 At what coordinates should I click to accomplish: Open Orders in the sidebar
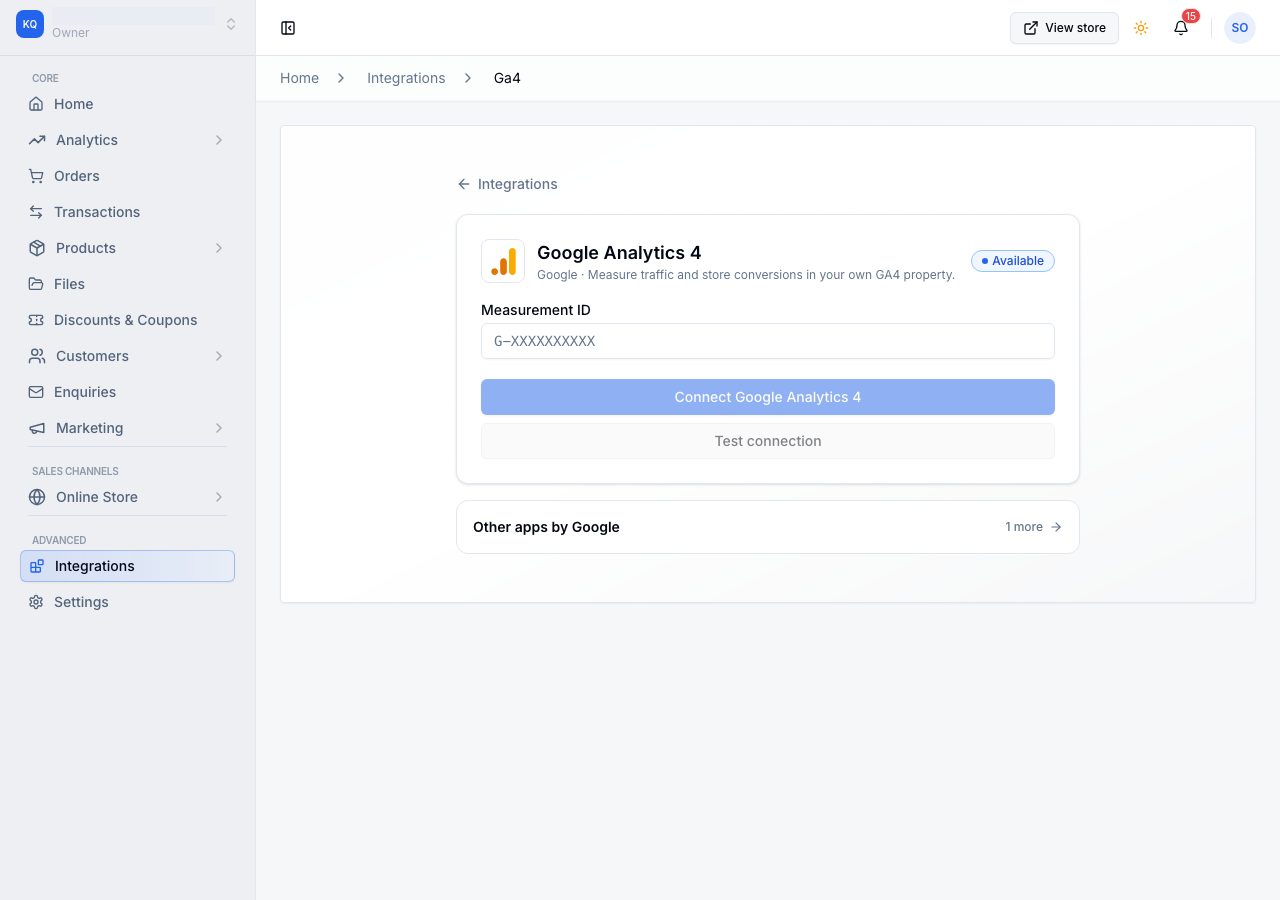[127, 176]
